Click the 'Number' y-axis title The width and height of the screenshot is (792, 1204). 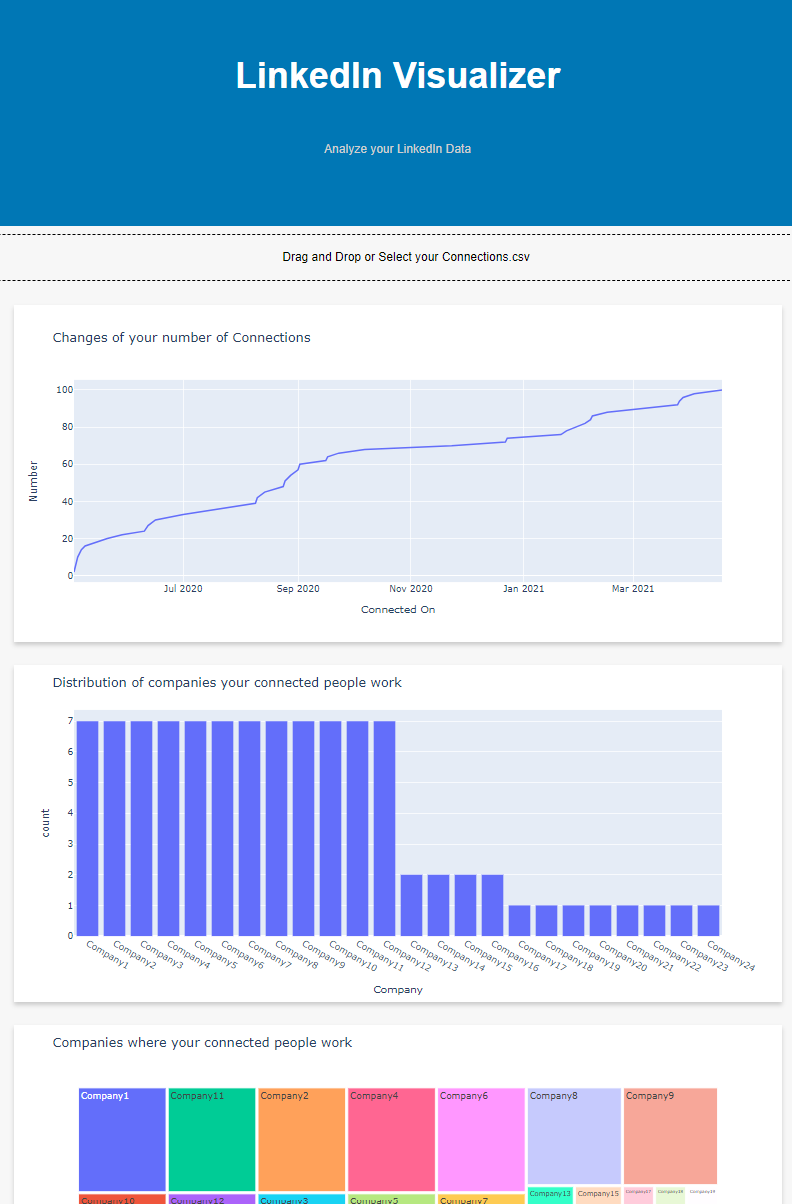[34, 481]
